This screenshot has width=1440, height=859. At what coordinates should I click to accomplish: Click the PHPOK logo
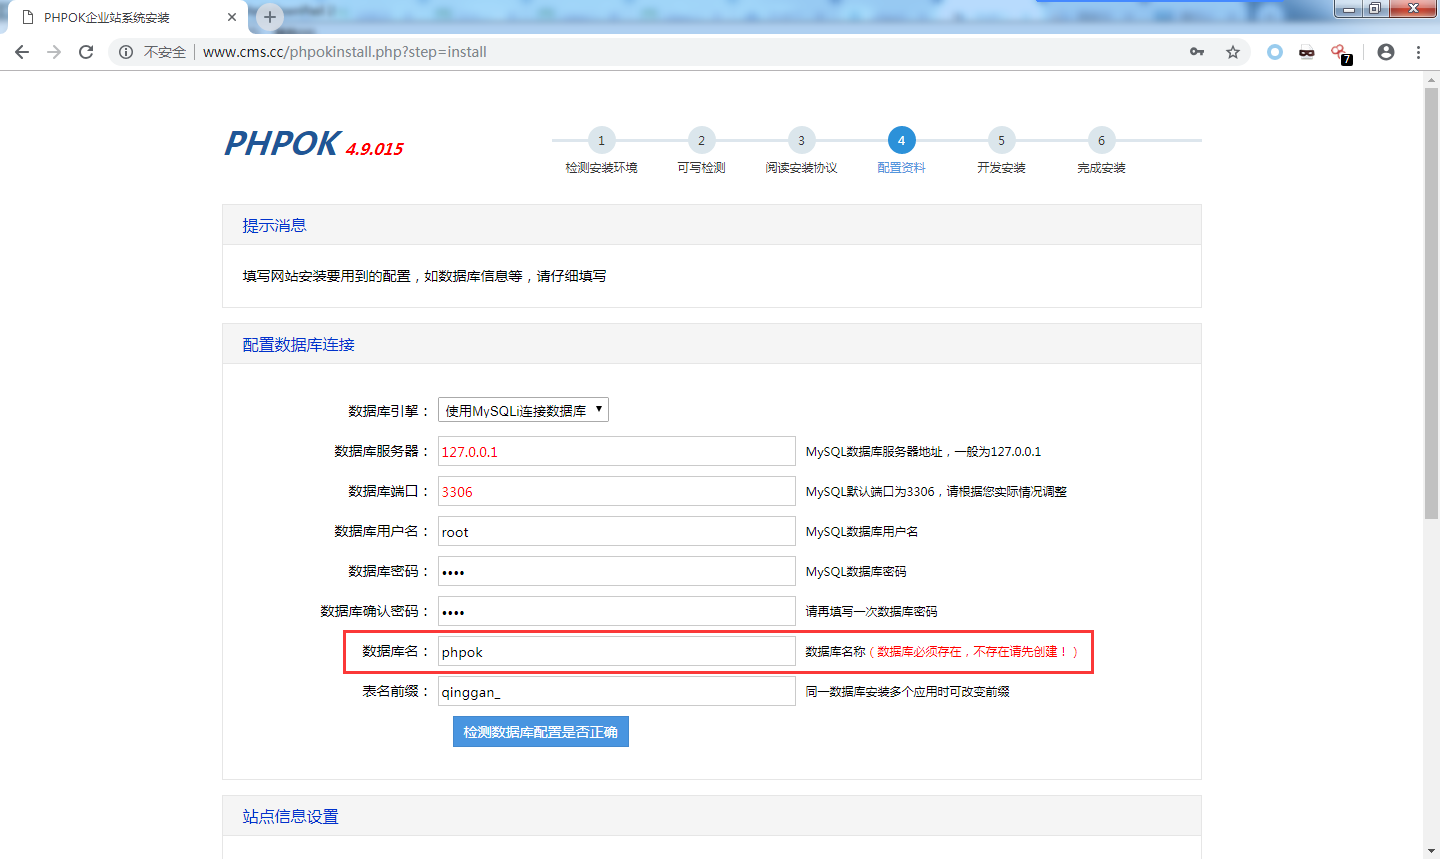pos(281,144)
